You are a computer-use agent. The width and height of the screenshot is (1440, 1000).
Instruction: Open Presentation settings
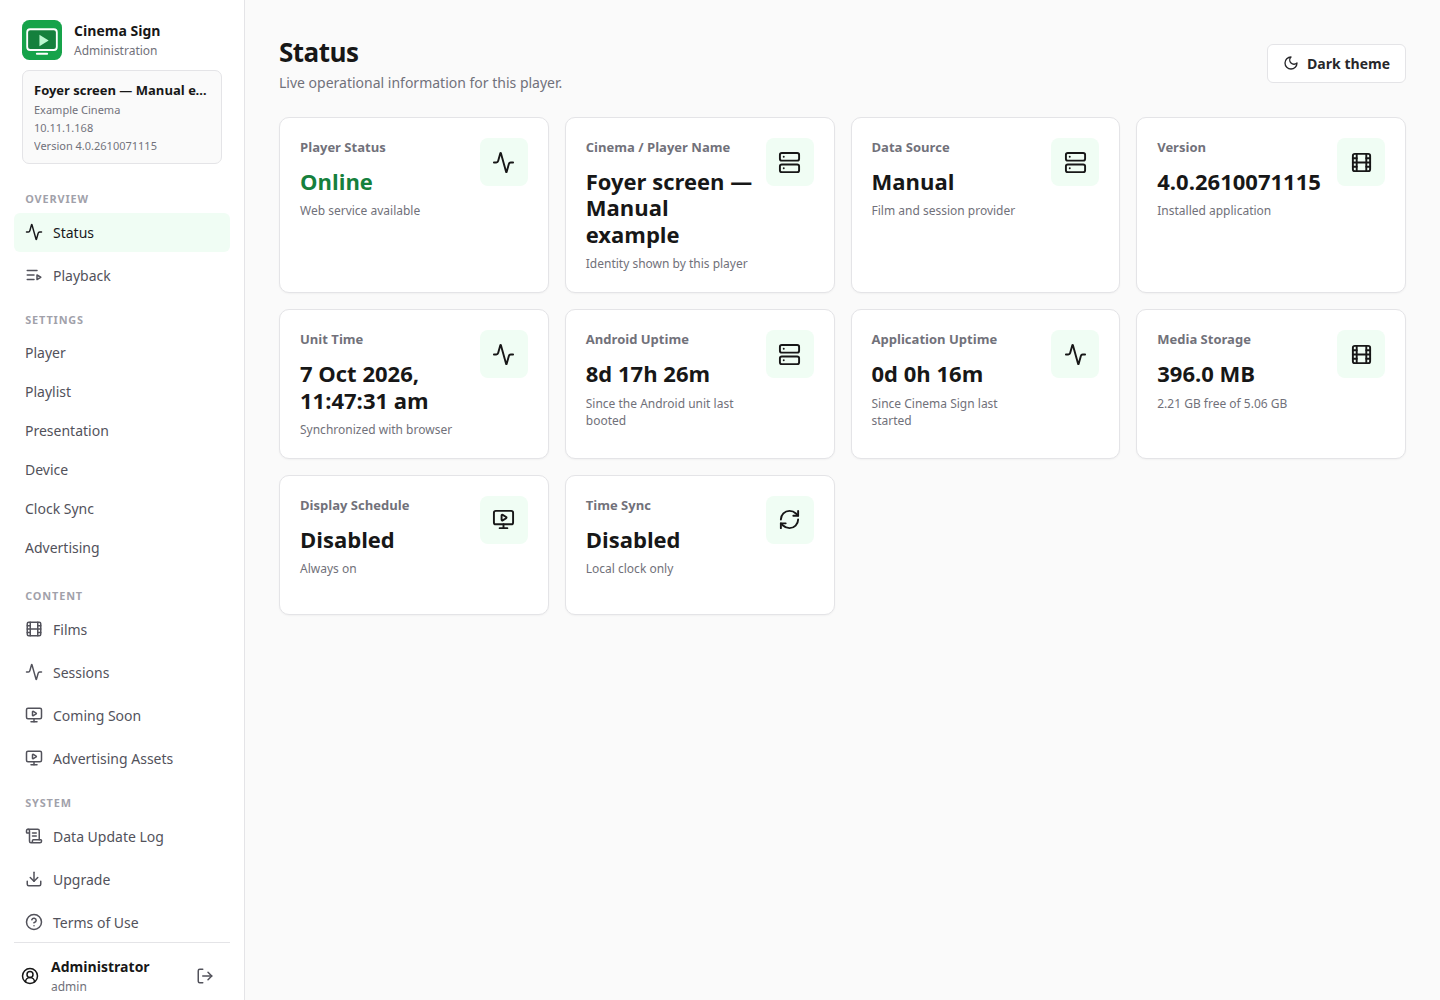click(x=122, y=431)
